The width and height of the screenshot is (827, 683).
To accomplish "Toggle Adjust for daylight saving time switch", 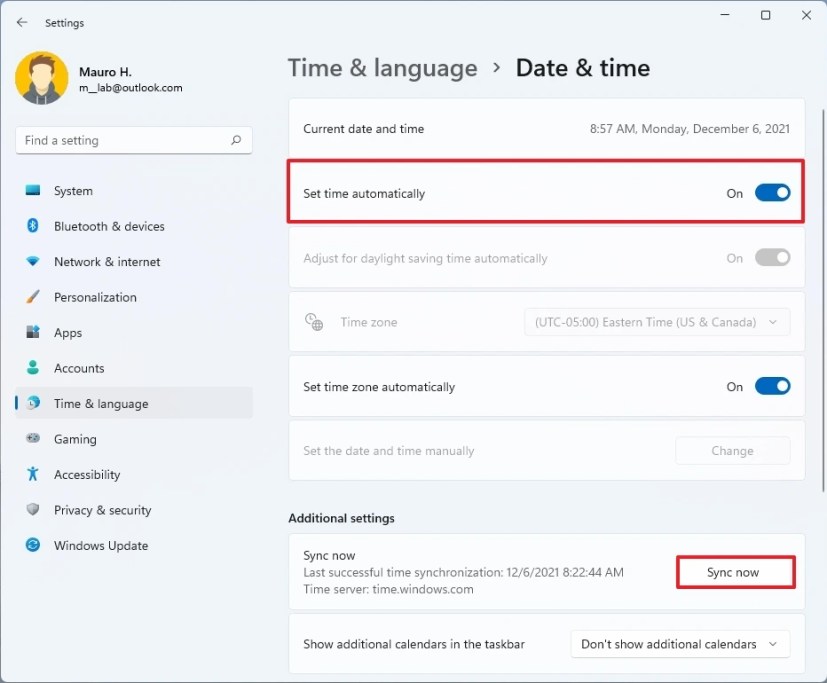I will 772,258.
